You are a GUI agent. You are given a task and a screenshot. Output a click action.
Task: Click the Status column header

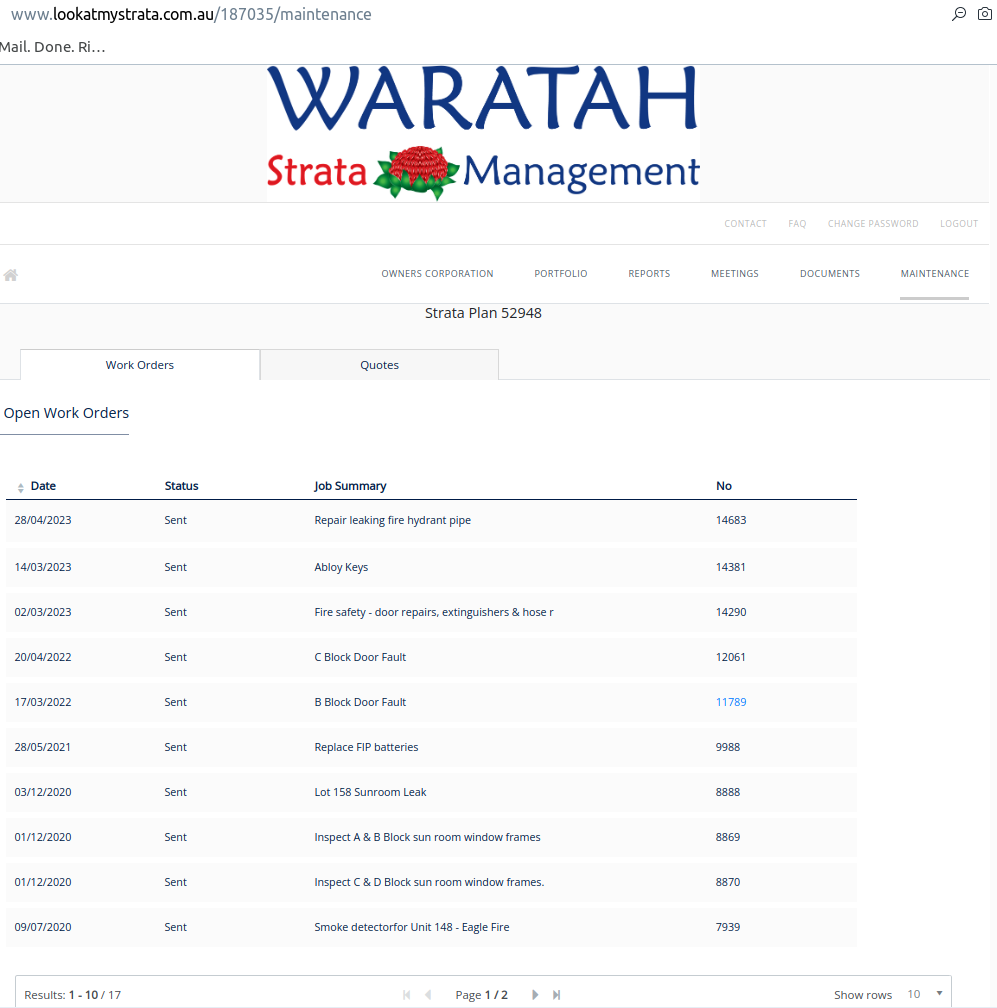point(181,486)
